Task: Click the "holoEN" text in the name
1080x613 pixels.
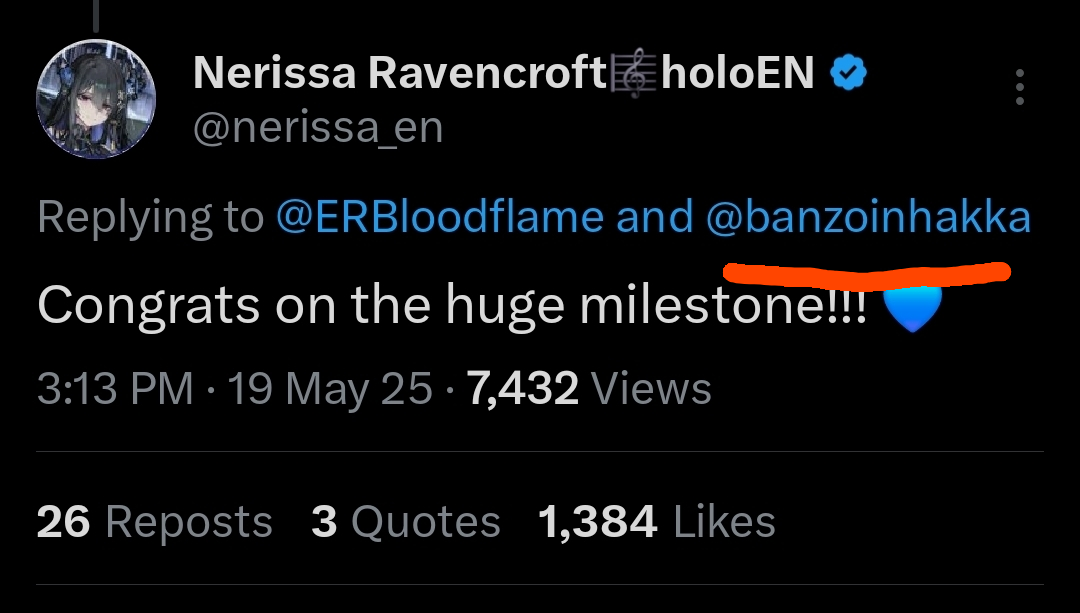Action: (x=738, y=73)
